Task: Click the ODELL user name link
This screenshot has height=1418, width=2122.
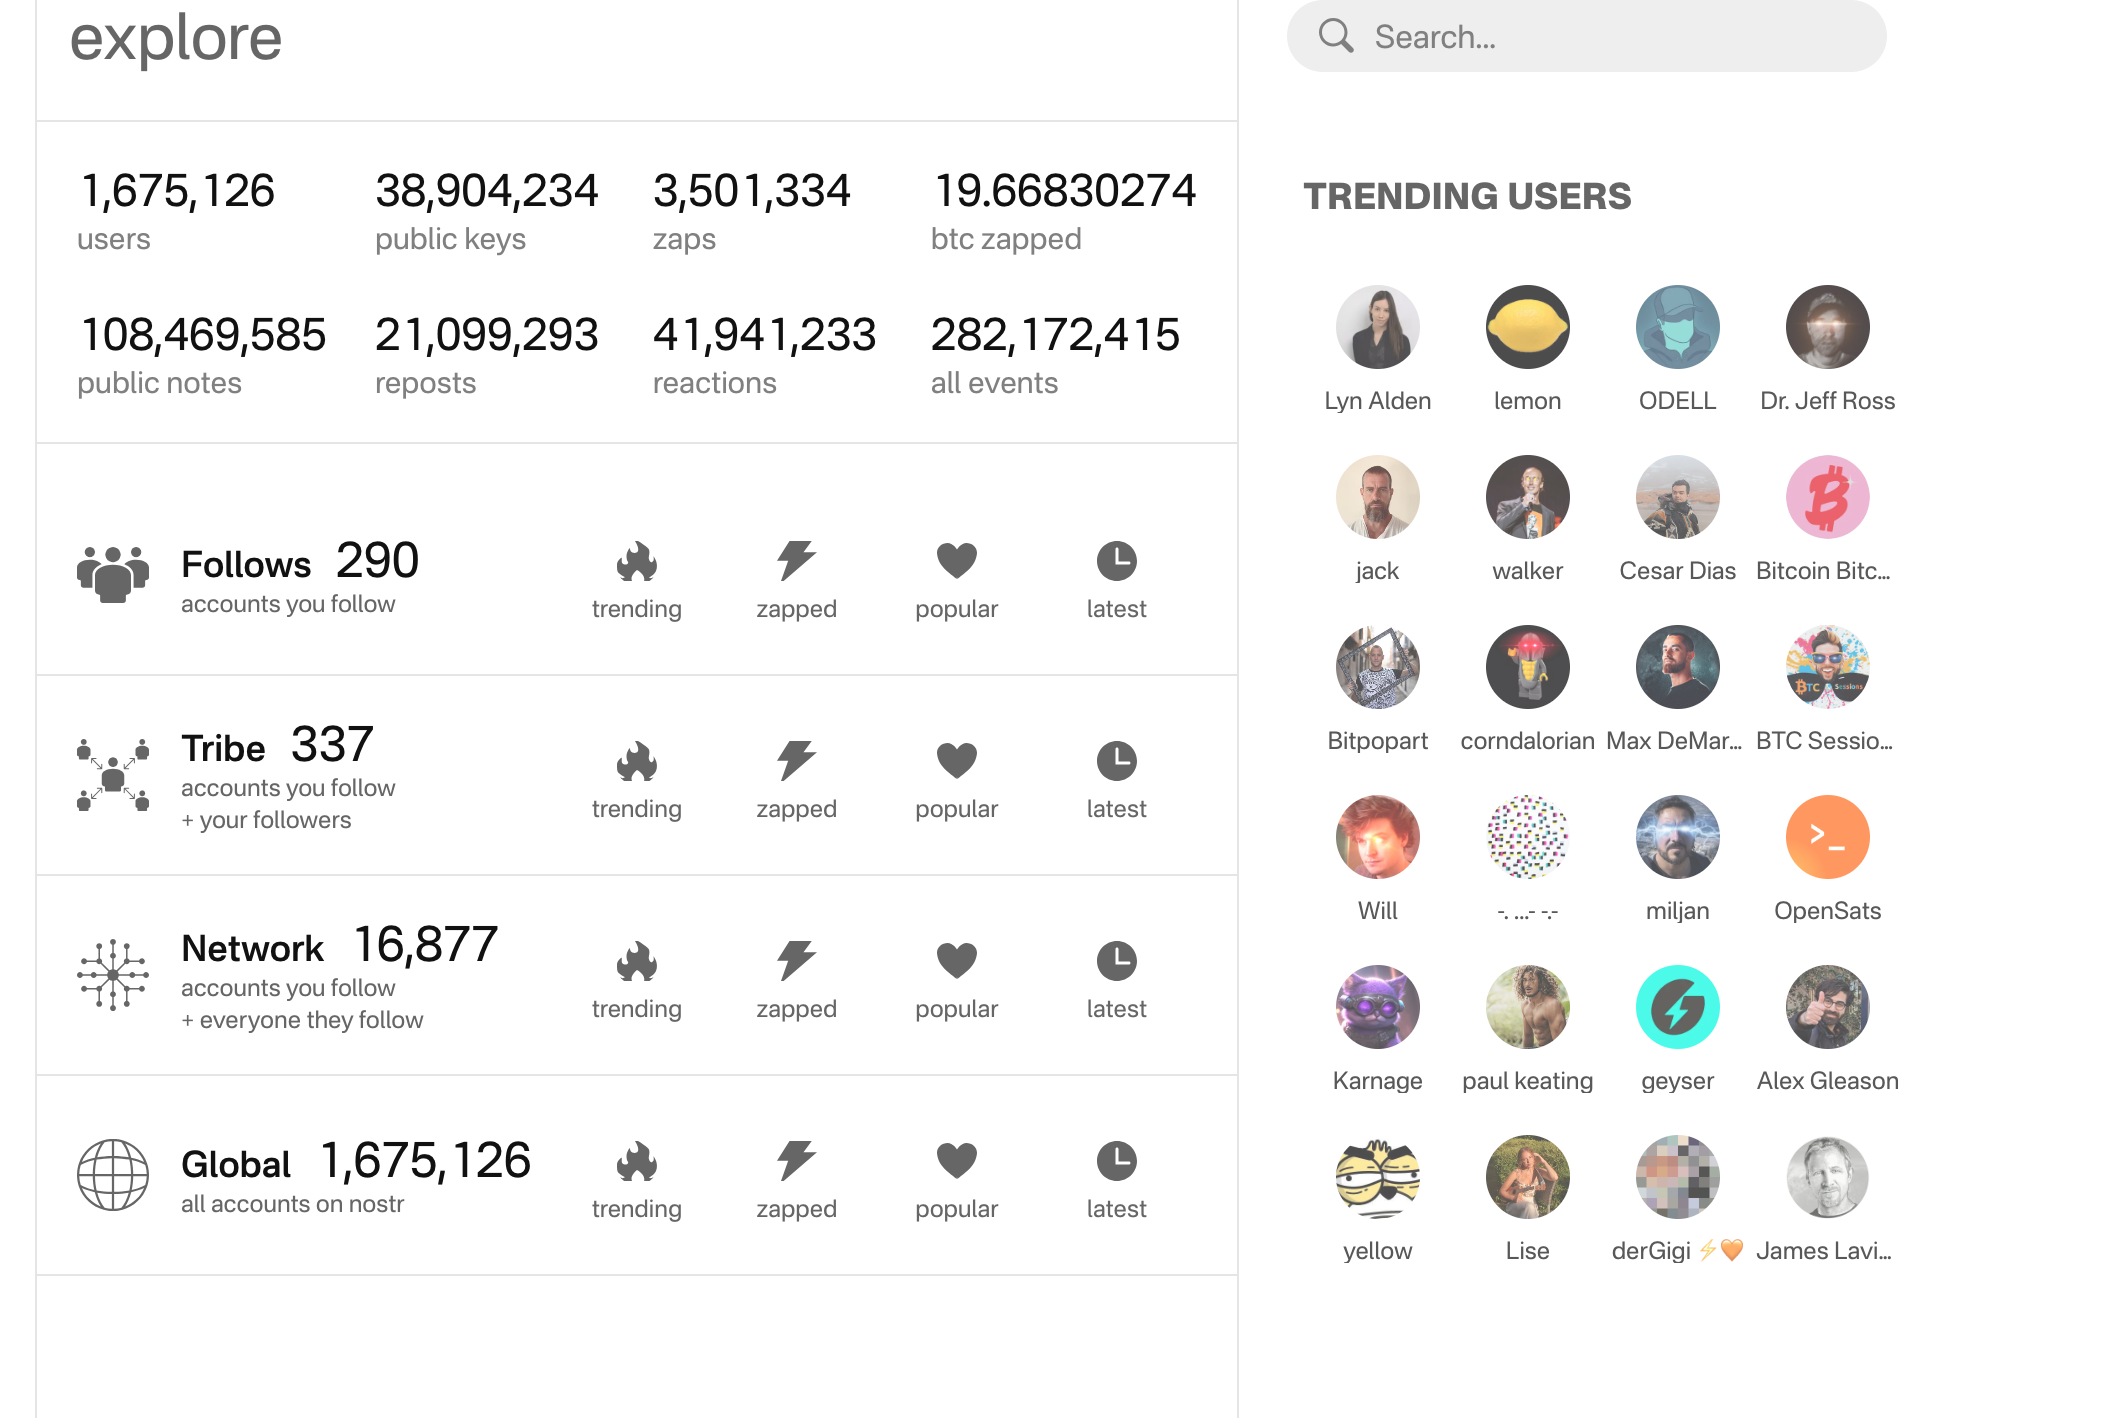Action: pyautogui.click(x=1677, y=401)
